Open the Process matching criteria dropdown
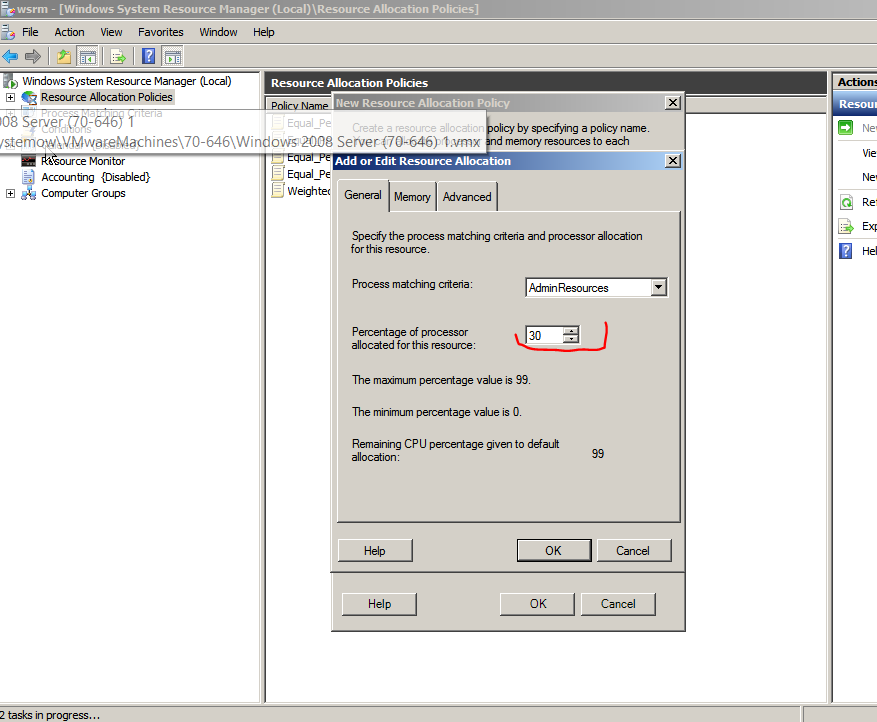This screenshot has width=877, height=722. point(659,287)
